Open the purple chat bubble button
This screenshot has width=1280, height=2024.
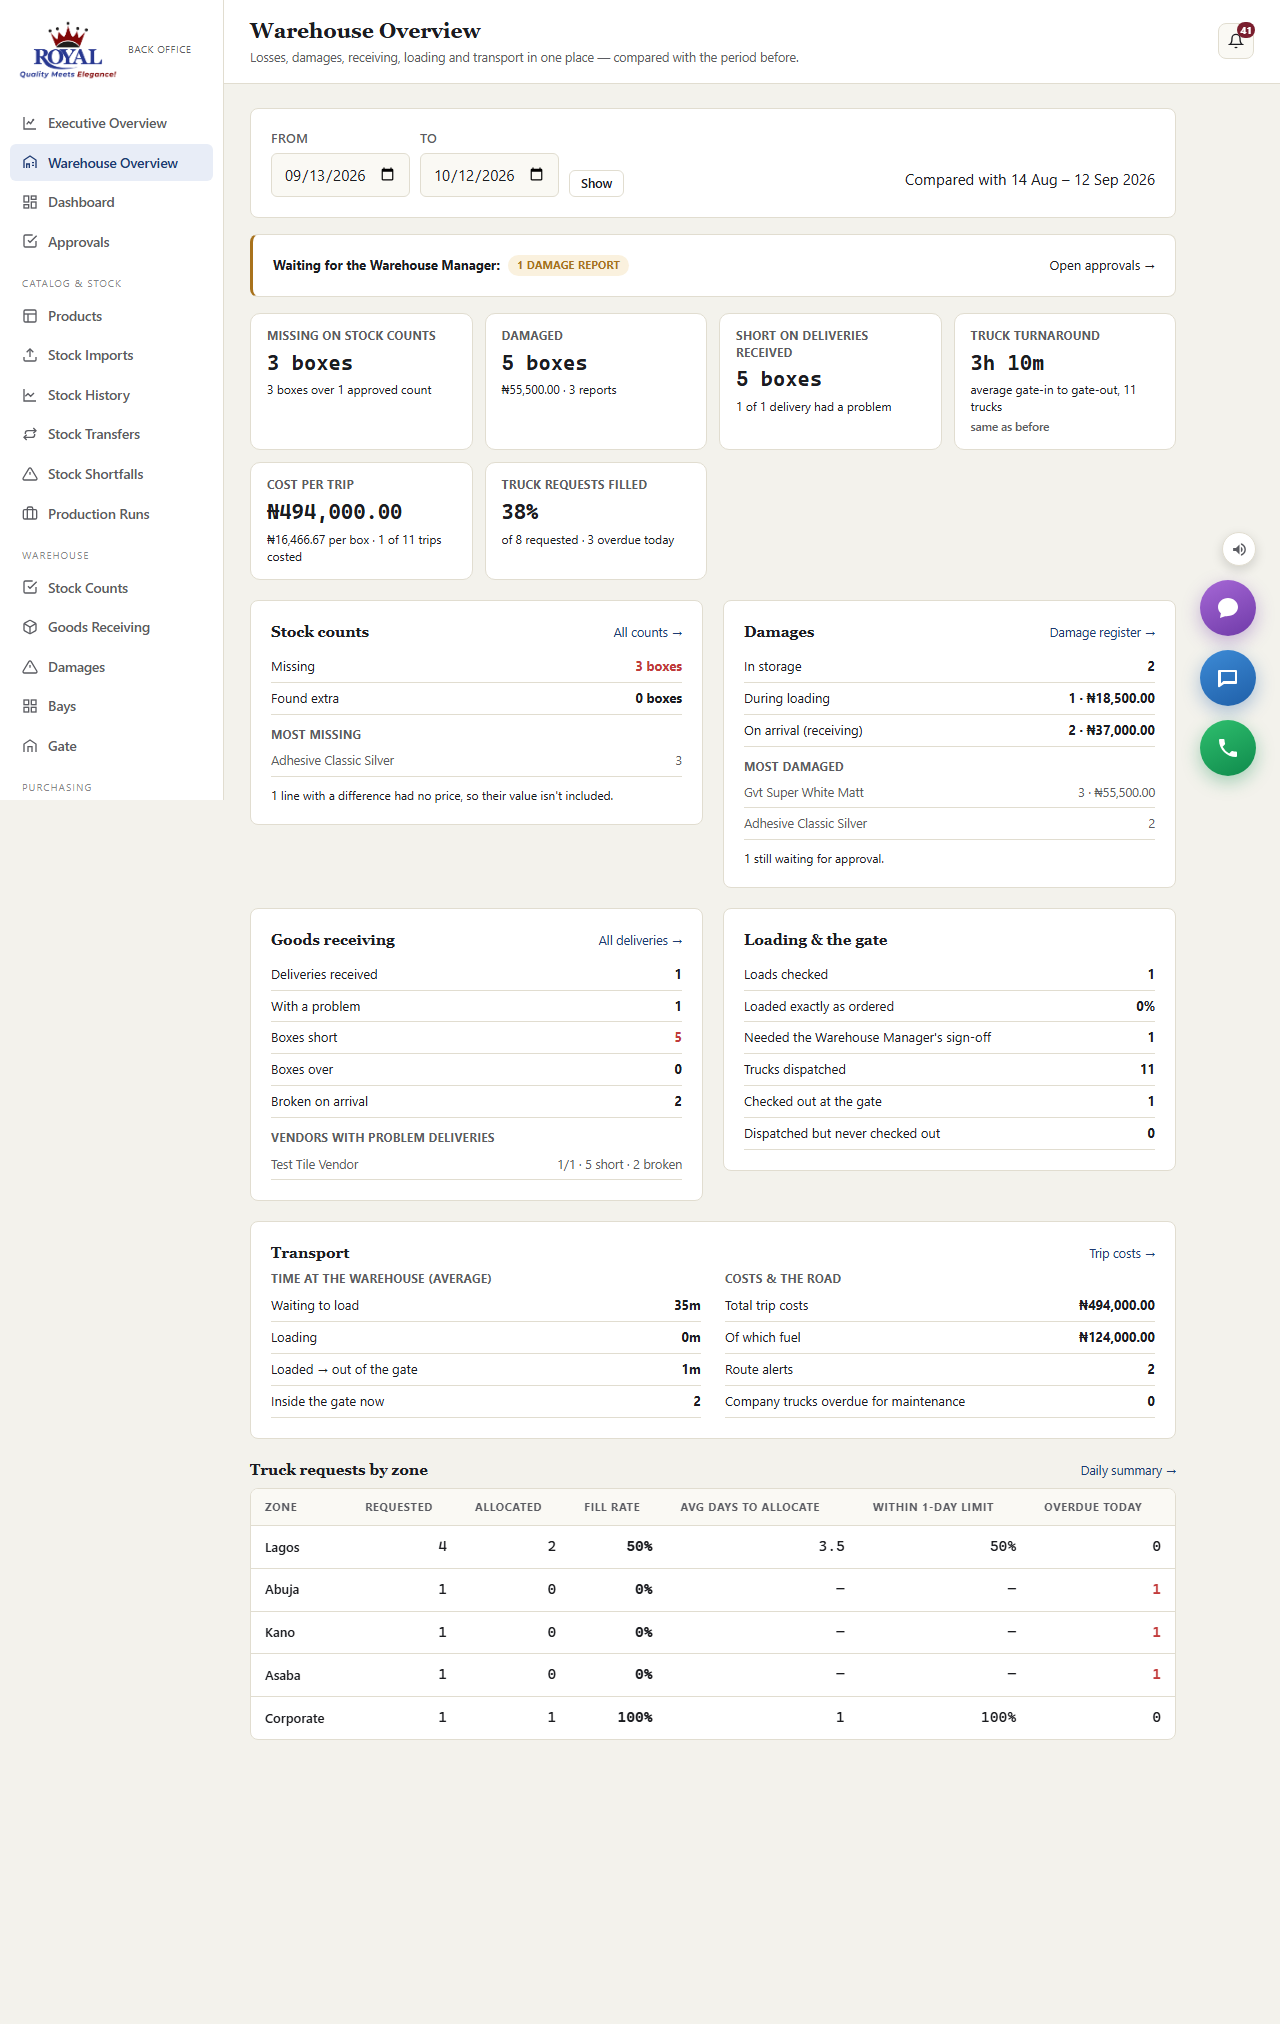coord(1228,608)
